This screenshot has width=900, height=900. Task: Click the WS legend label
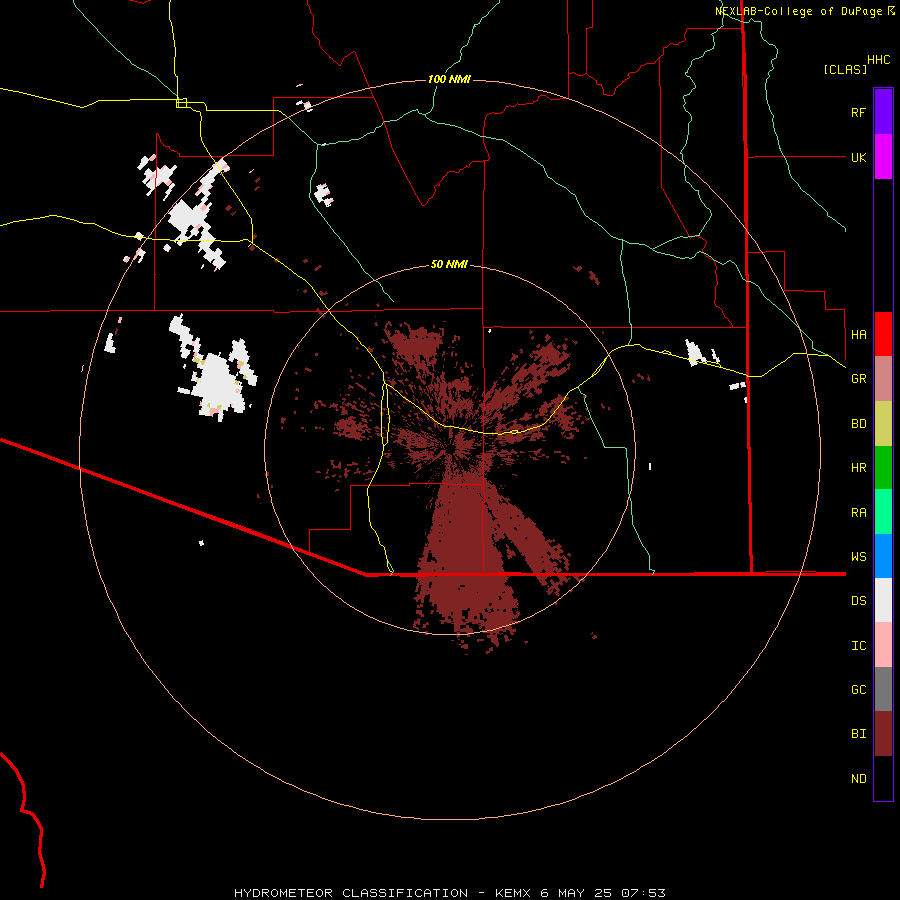858,556
